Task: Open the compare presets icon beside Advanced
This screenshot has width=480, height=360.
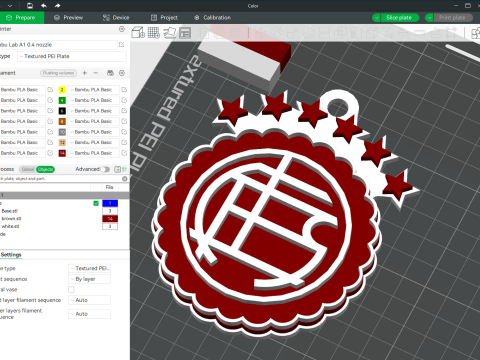Action: 117,169
